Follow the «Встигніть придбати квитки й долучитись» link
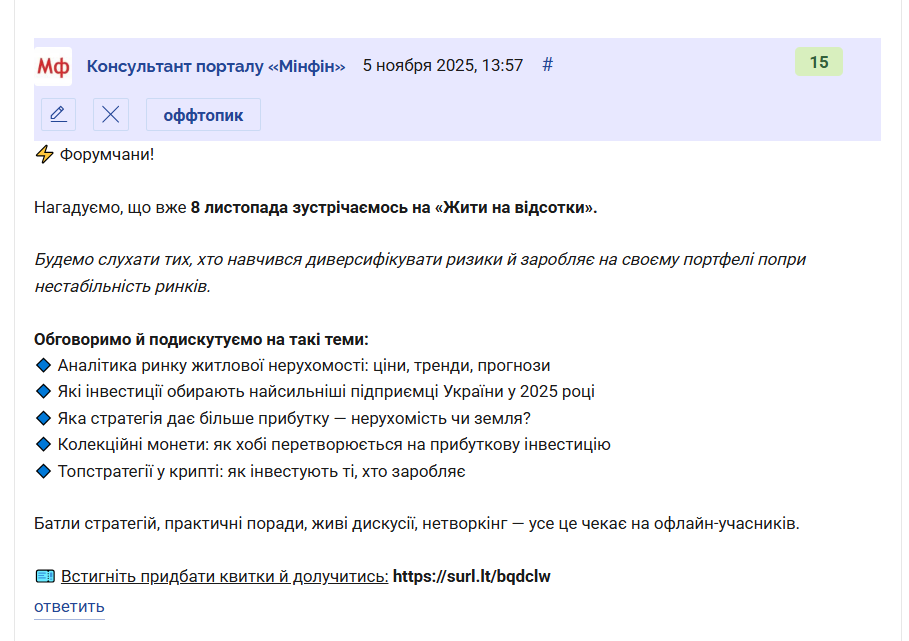 click(x=224, y=576)
